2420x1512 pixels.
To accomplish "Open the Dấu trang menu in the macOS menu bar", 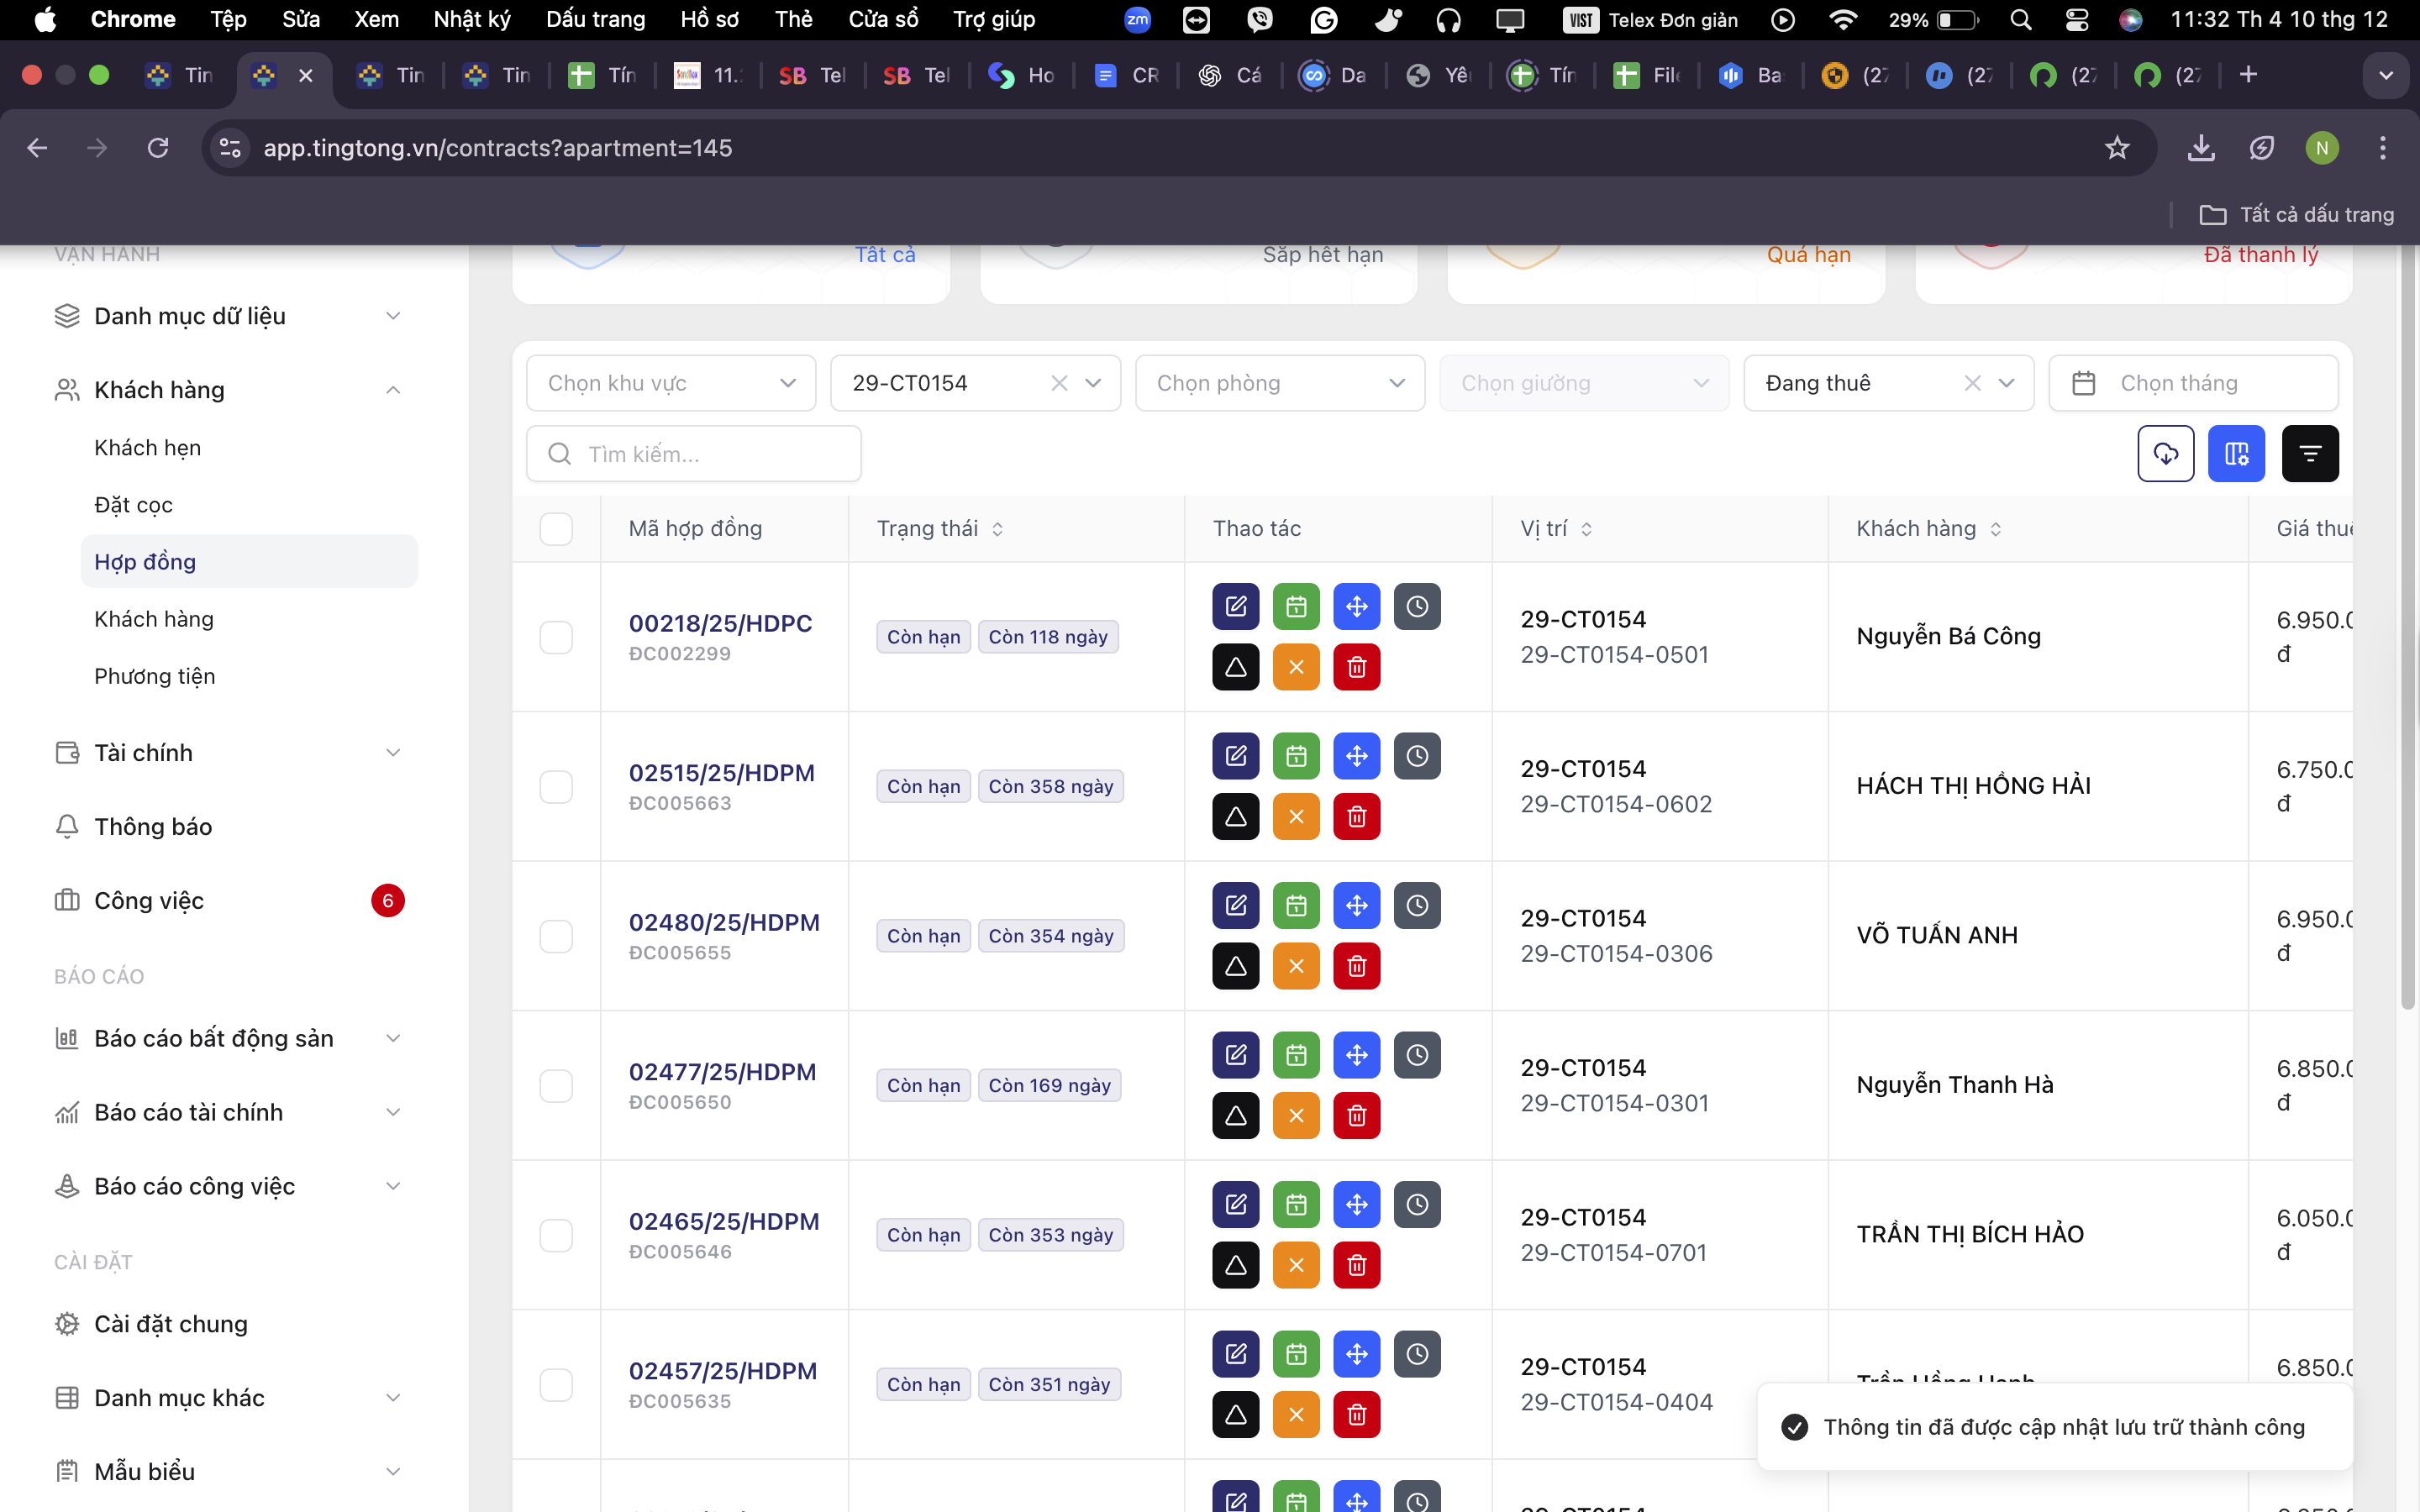I will (x=595, y=19).
